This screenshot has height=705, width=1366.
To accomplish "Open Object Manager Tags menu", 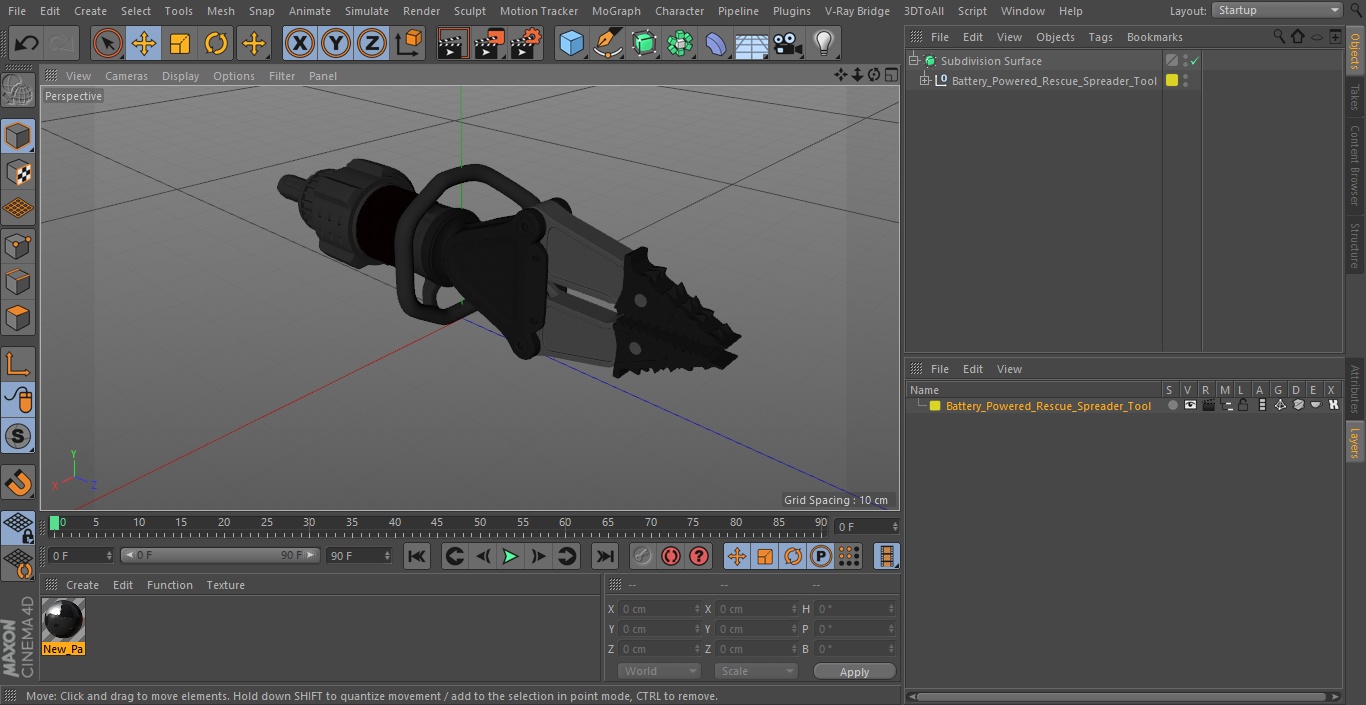I will pos(1100,37).
